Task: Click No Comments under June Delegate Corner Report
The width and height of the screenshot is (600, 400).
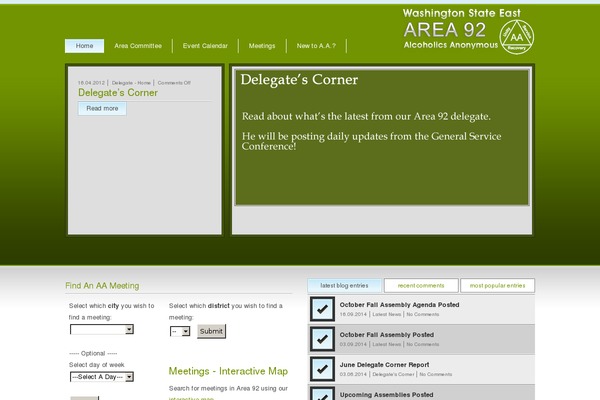Action: (435, 374)
